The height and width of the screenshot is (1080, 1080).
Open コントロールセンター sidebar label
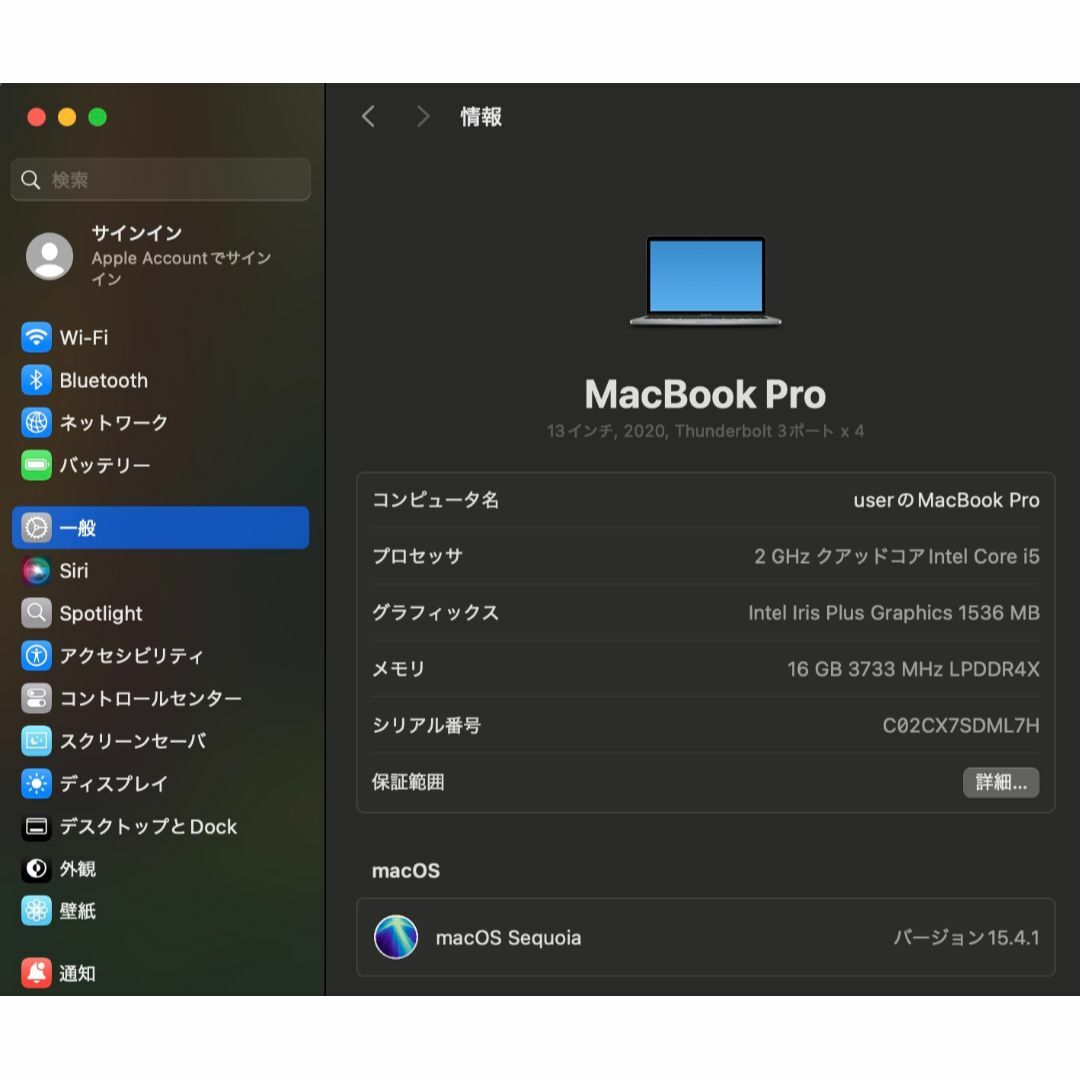pos(150,698)
